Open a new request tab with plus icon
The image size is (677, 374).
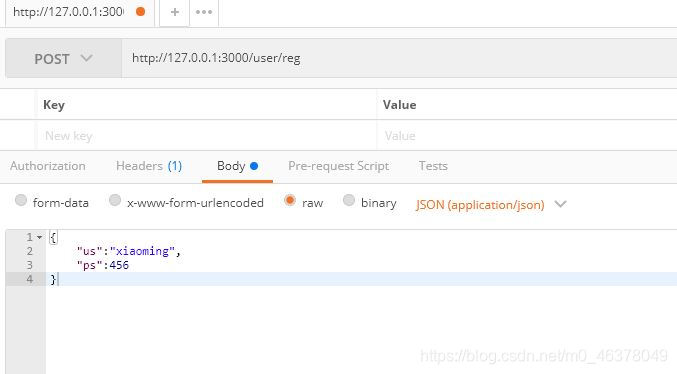174,12
